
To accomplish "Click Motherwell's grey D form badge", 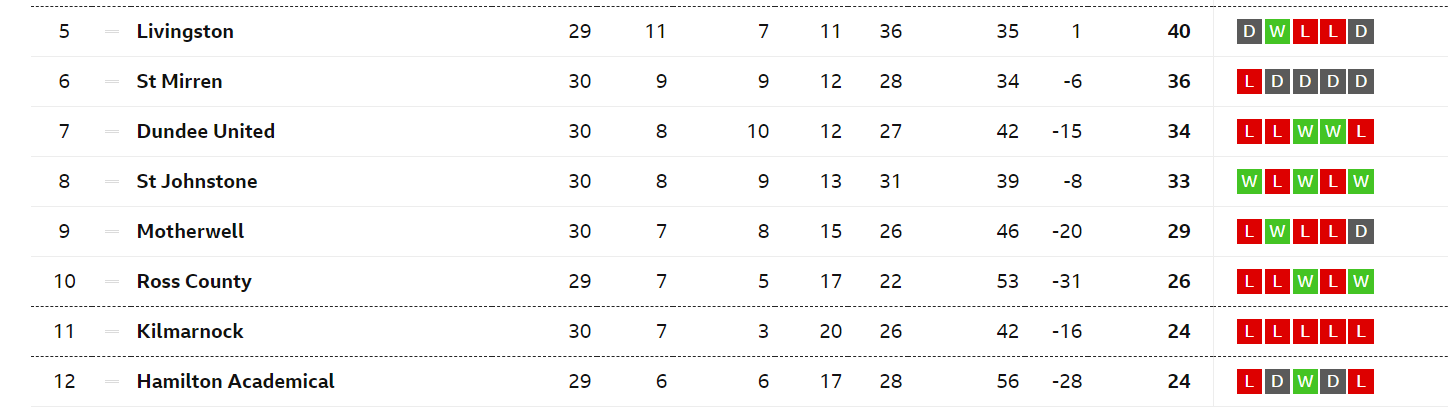I will (x=1360, y=231).
